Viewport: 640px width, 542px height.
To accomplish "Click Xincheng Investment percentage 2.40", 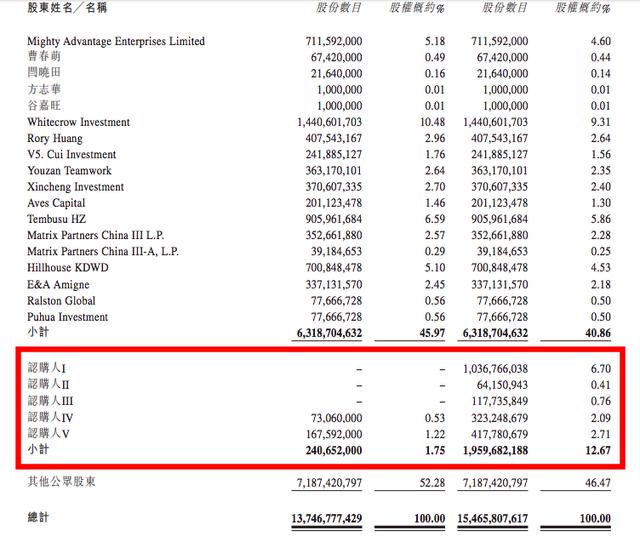I will (x=601, y=187).
